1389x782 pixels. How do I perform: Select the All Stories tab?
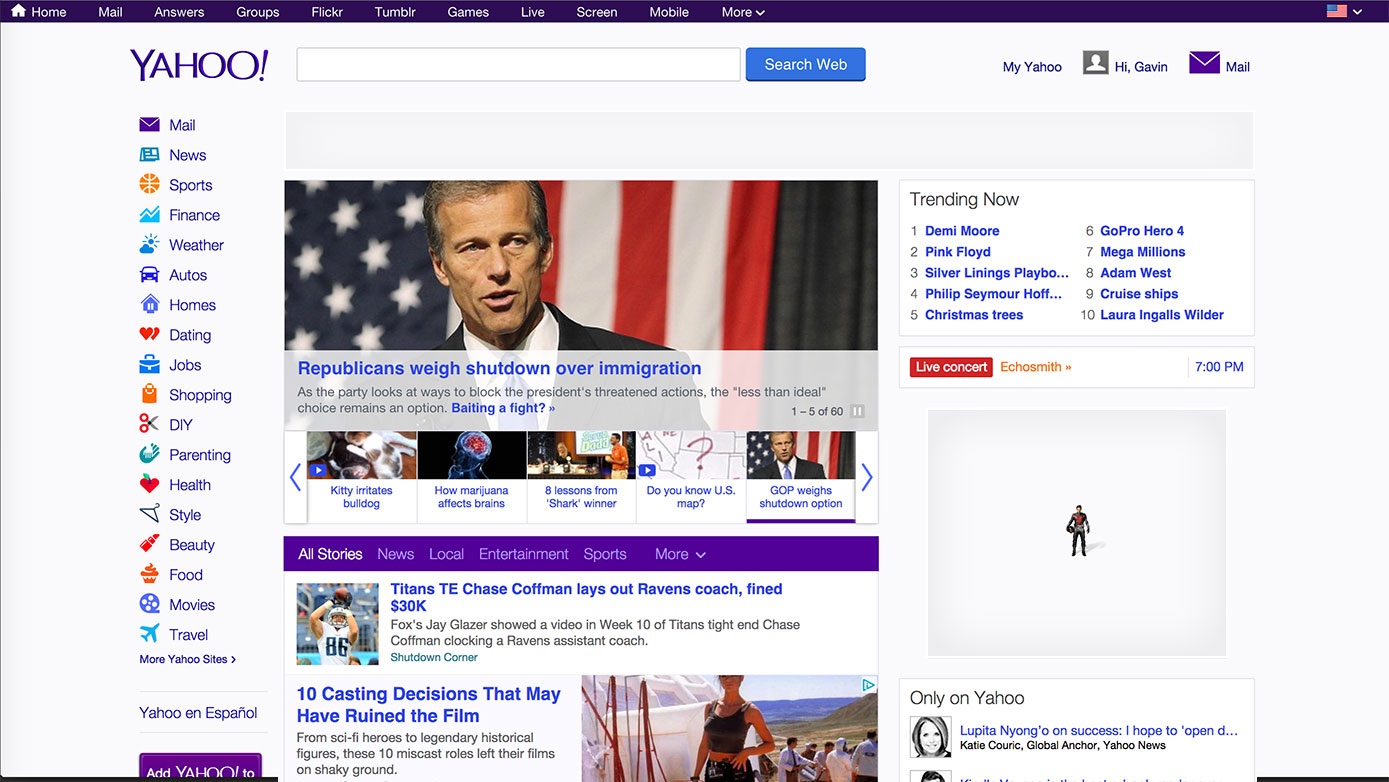[x=330, y=554]
